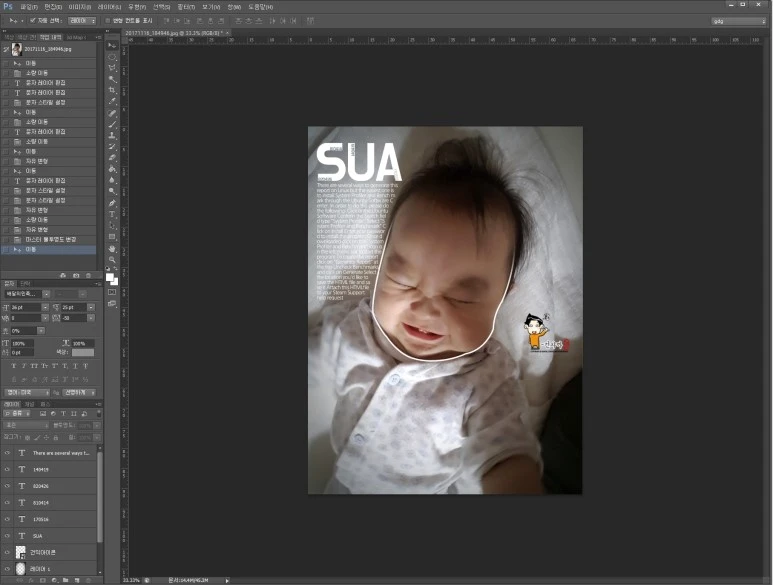This screenshot has width=773, height=585.
Task: Select the Paint Bucket tool
Action: tap(112, 169)
